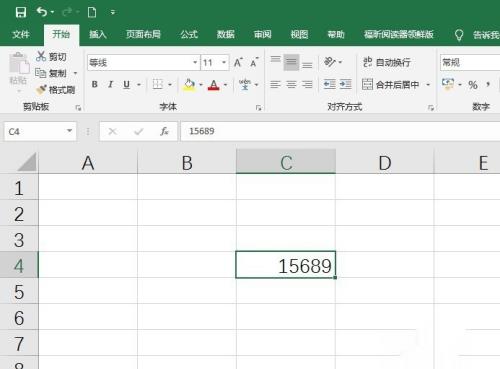This screenshot has width=500, height=369.
Task: Create a new blank document icon
Action: pyautogui.click(x=92, y=13)
